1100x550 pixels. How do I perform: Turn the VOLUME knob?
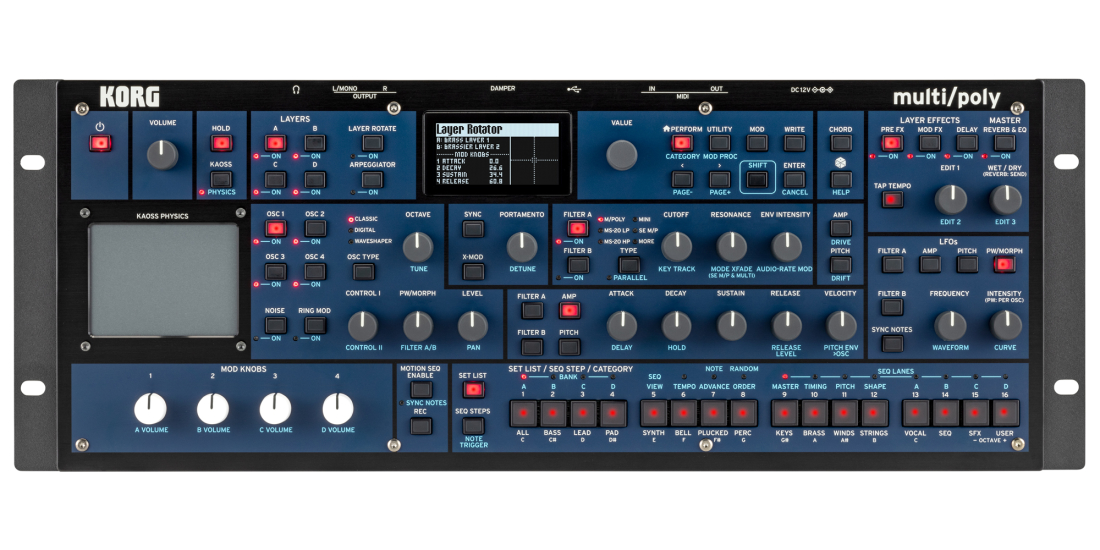tap(163, 154)
